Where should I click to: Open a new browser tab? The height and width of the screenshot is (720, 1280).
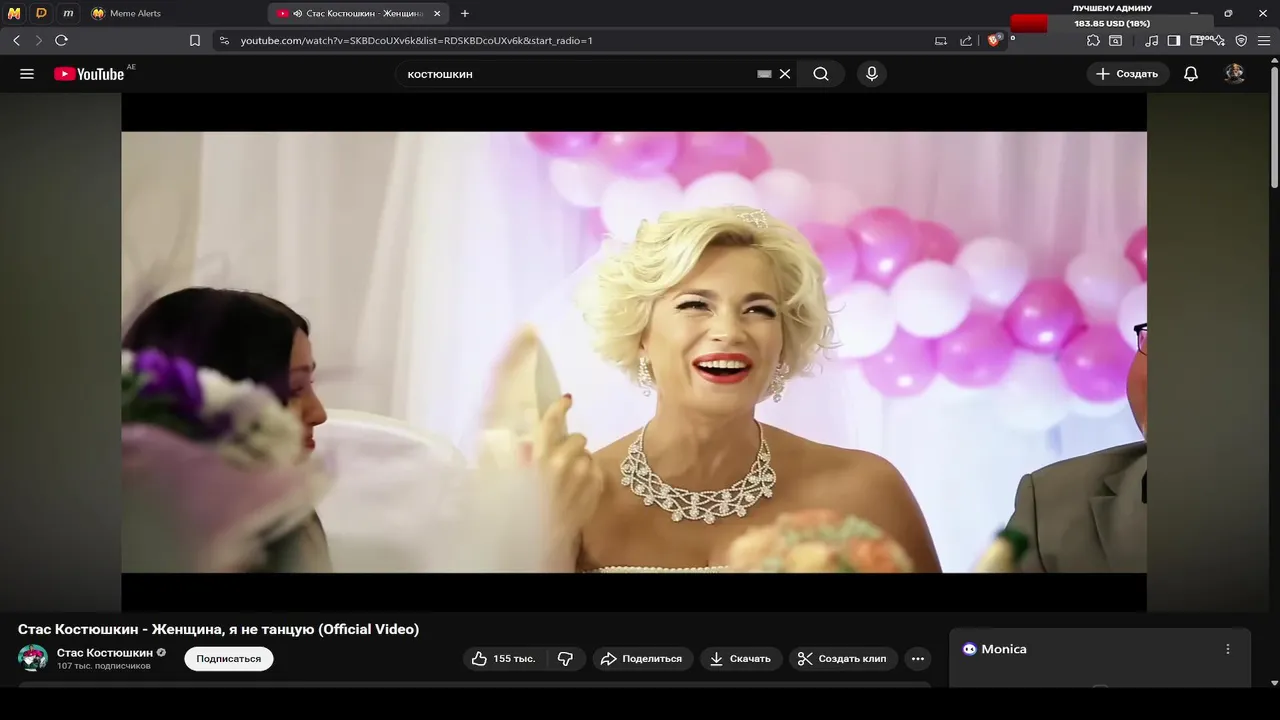pyautogui.click(x=465, y=14)
